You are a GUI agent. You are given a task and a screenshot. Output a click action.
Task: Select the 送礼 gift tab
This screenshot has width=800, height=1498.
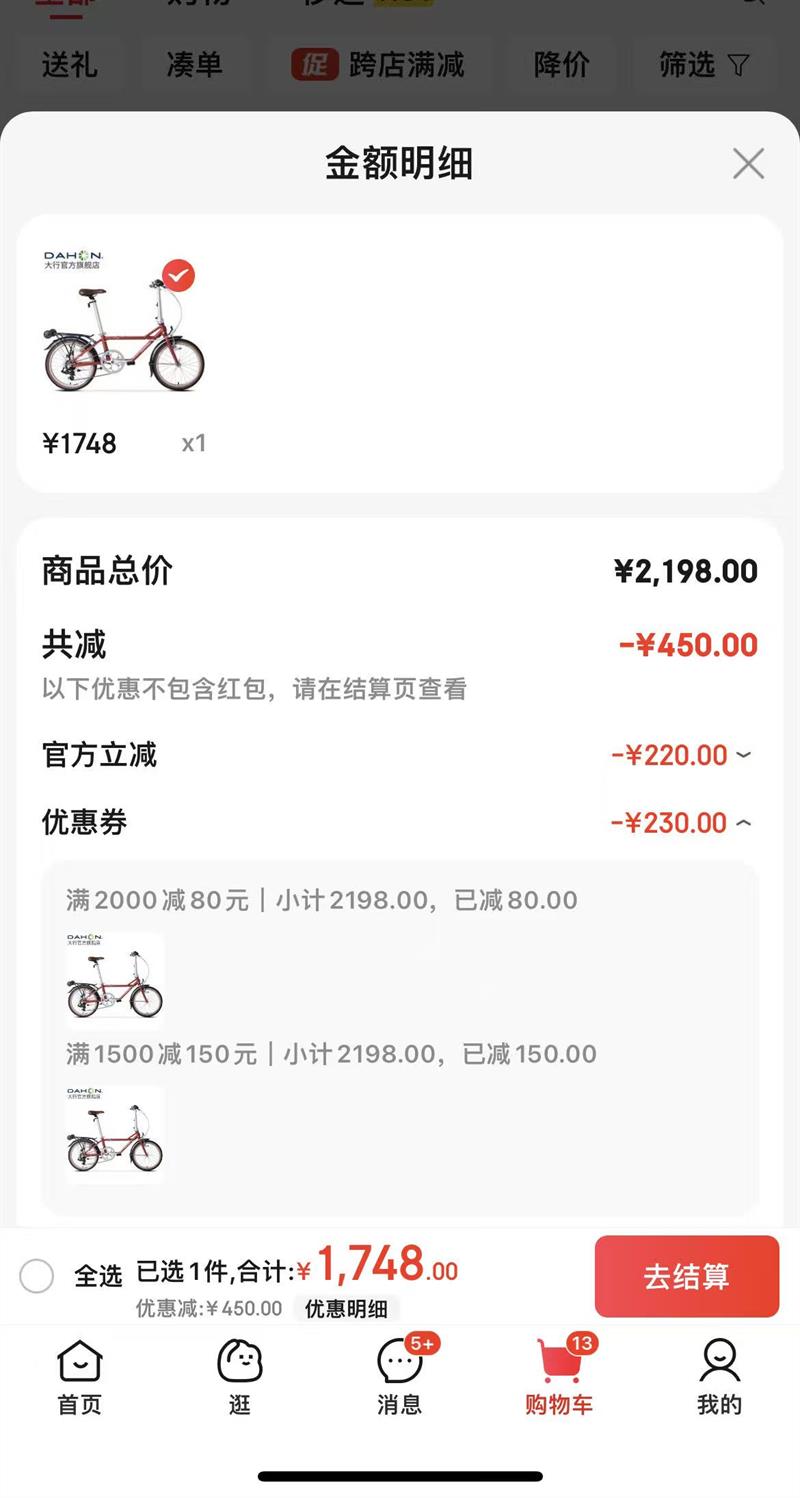tap(69, 66)
